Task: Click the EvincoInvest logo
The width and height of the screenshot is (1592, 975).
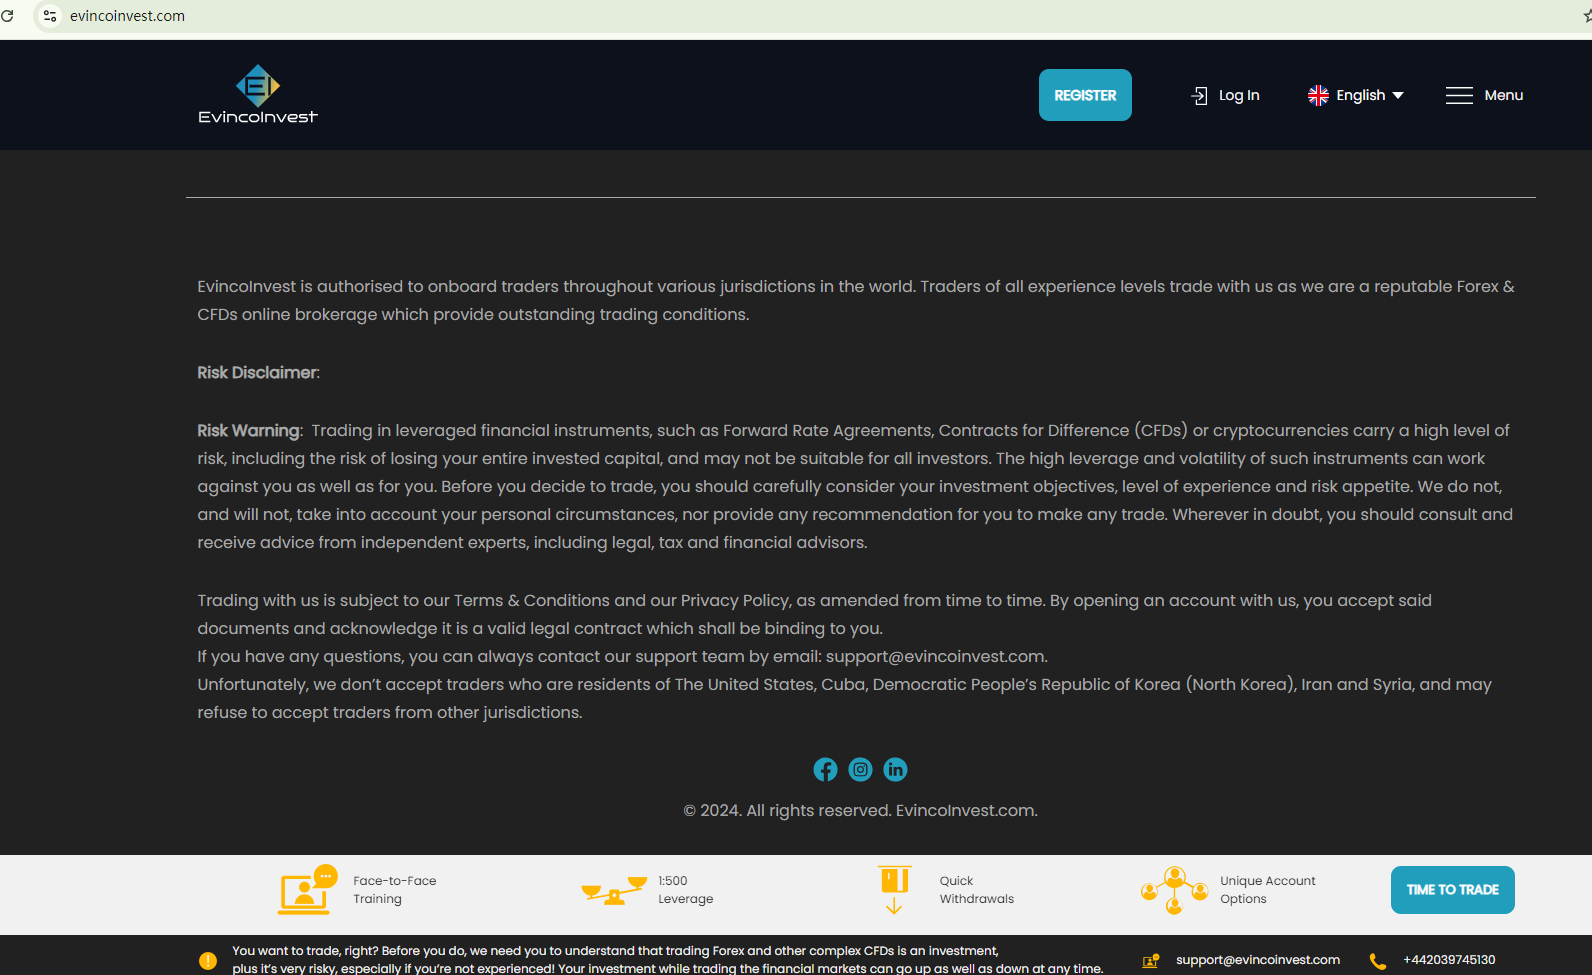Action: tap(258, 95)
